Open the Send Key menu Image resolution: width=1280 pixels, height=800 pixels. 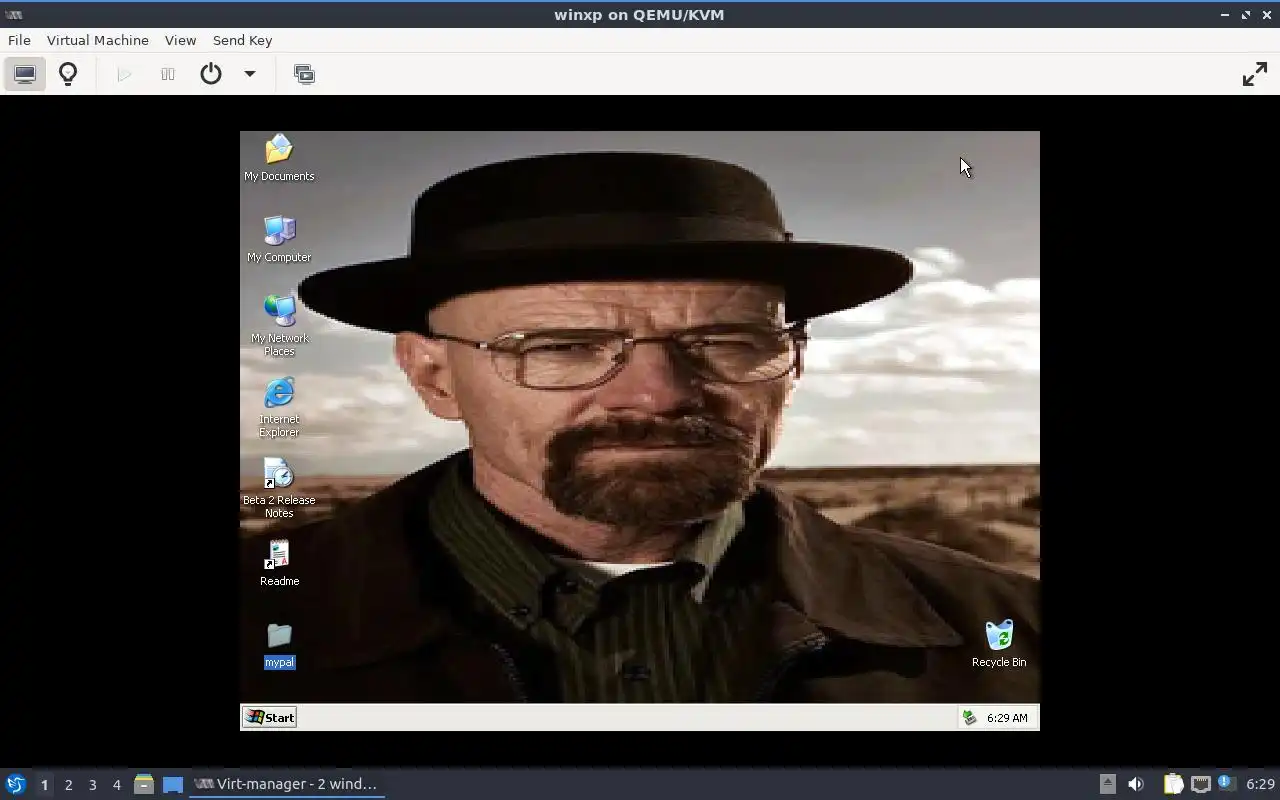click(x=242, y=40)
